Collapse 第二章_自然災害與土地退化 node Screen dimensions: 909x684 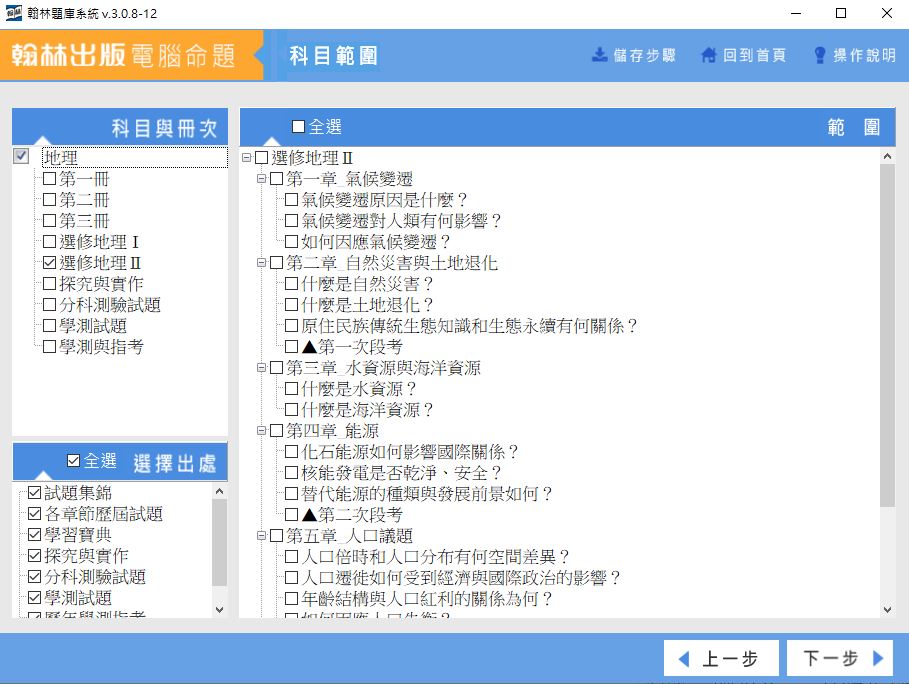tap(261, 263)
